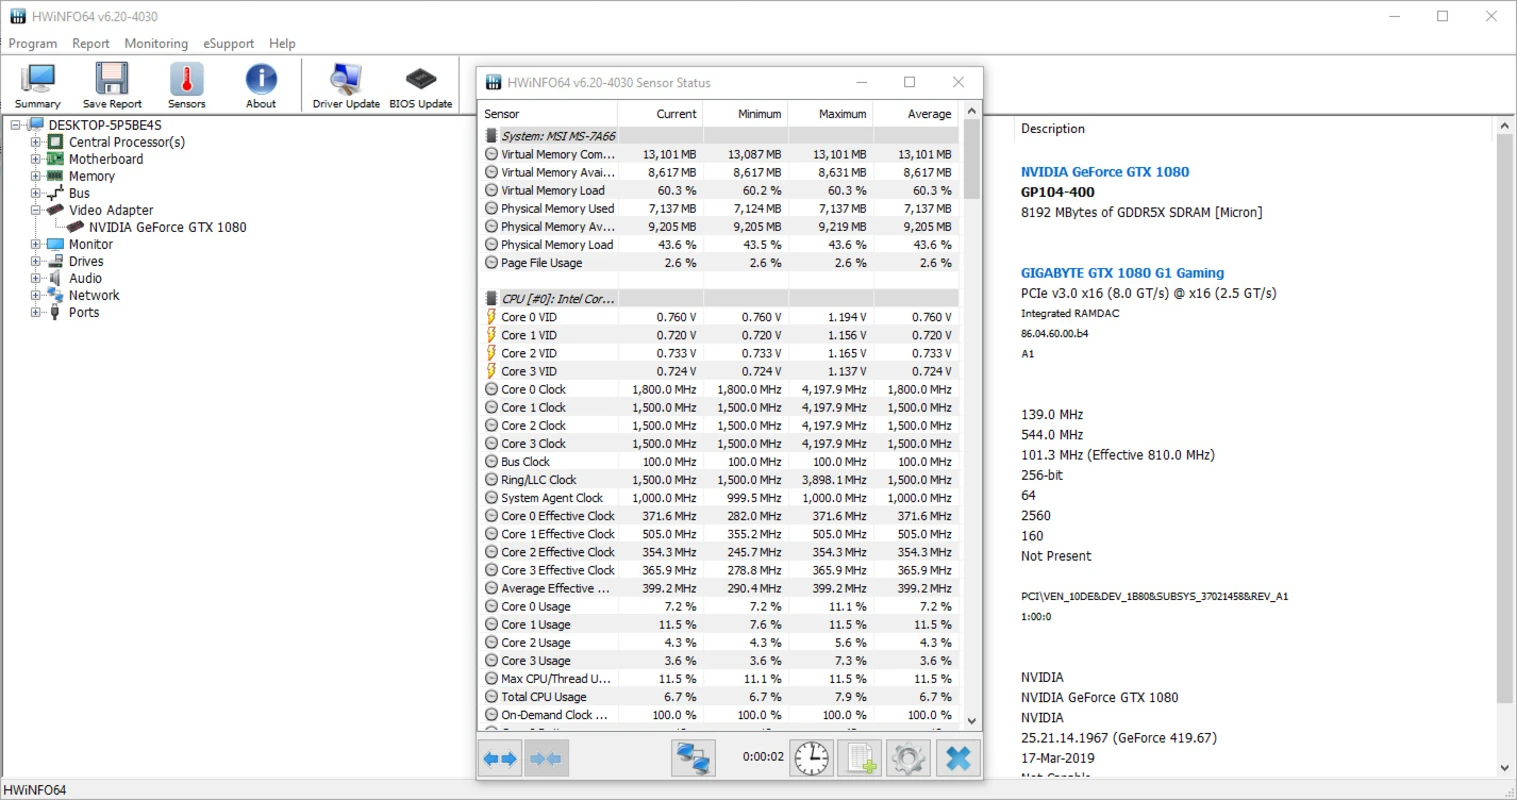The image size is (1517, 800).
Task: Collapse the Video Adapter tree node
Action: point(36,210)
